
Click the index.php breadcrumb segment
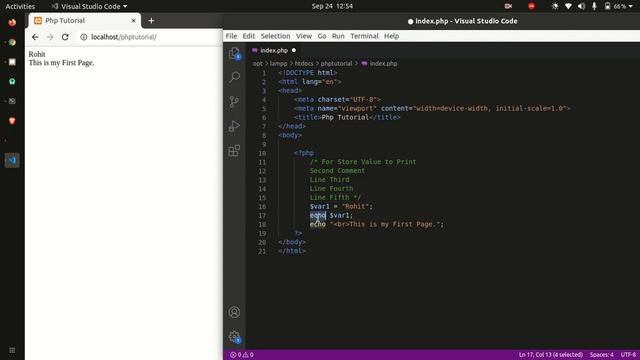380,64
